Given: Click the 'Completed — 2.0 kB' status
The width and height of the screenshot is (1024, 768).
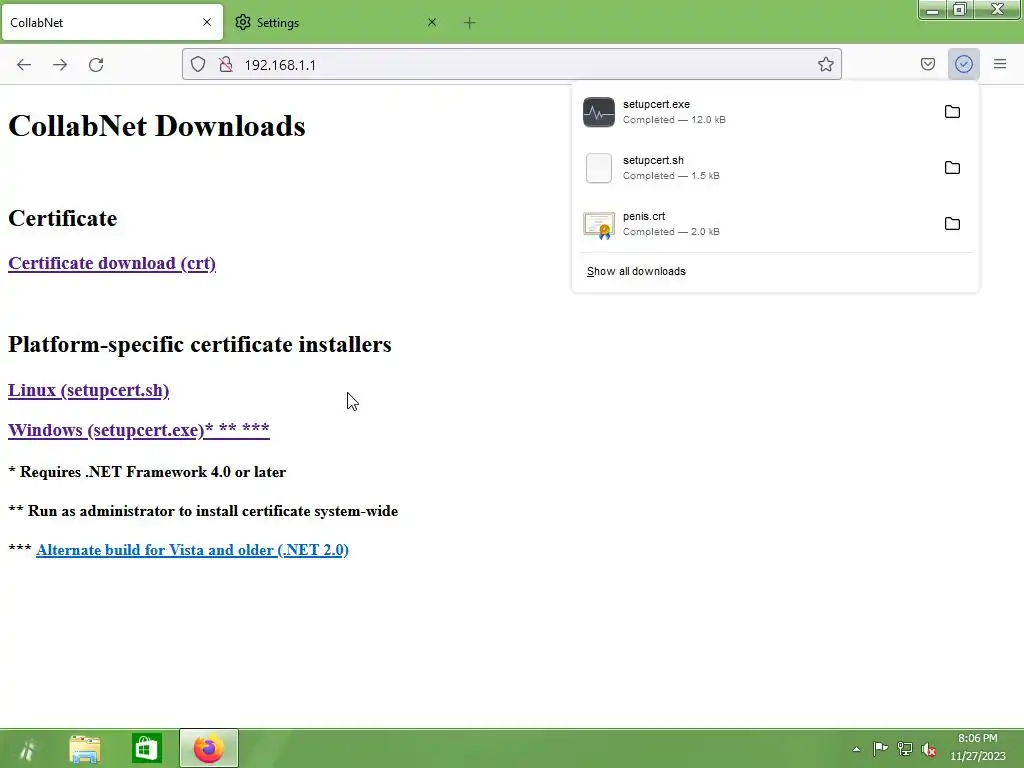Looking at the screenshot, I should click(671, 232).
